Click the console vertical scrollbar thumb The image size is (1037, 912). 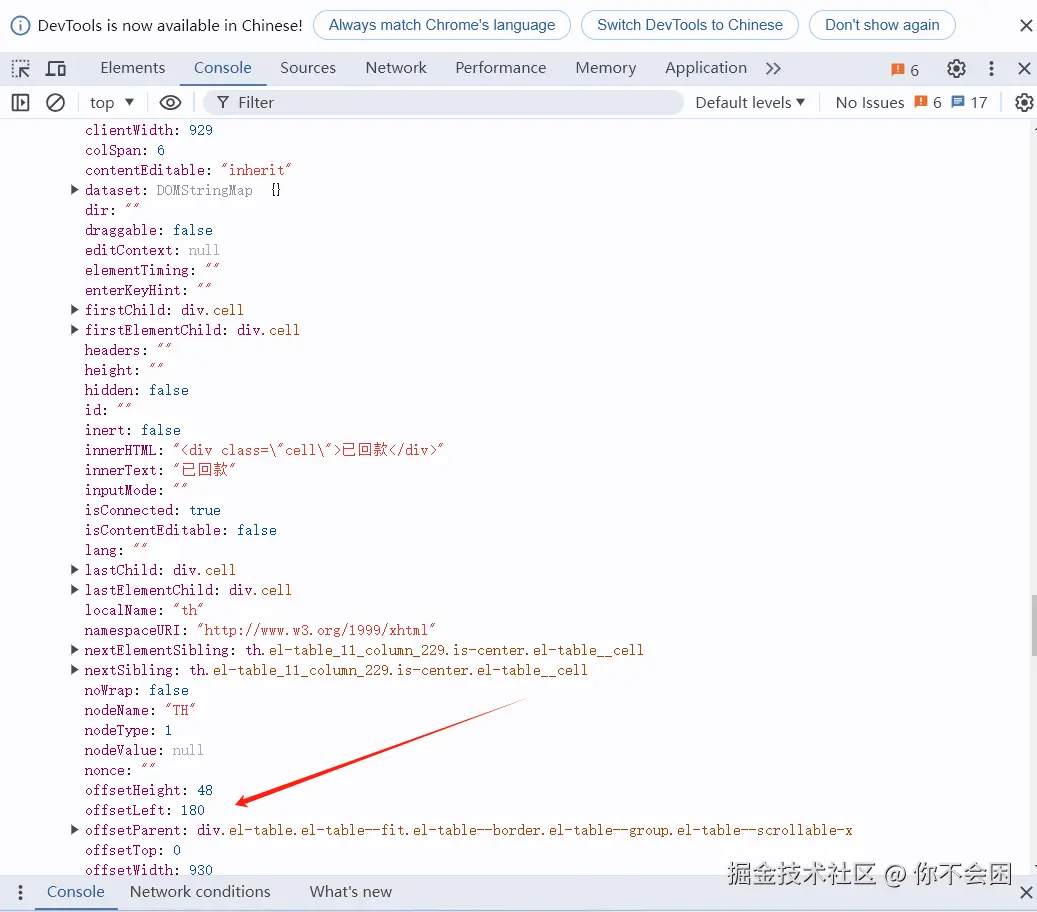click(1033, 625)
